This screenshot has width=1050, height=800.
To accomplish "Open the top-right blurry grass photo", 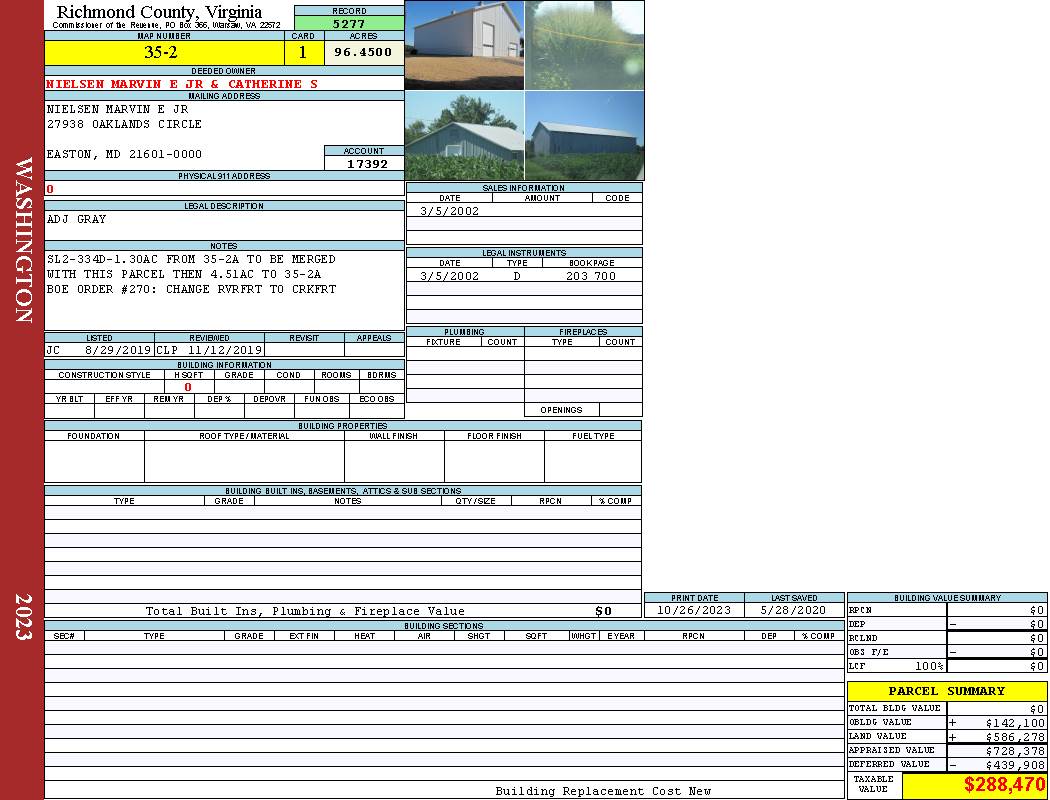I will (x=584, y=45).
